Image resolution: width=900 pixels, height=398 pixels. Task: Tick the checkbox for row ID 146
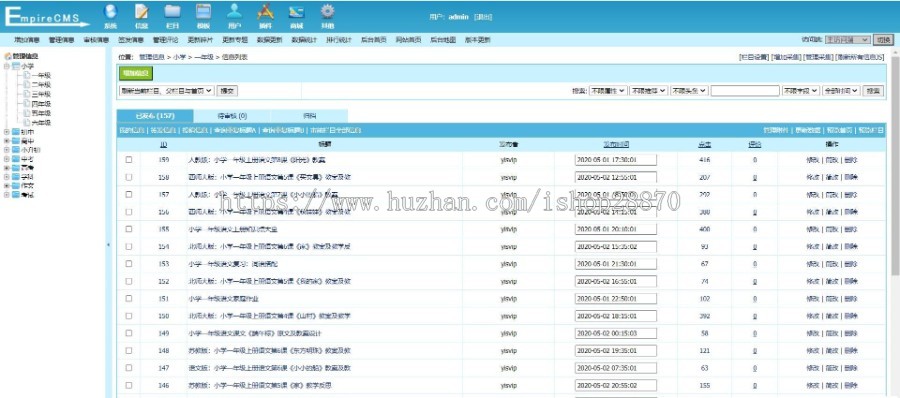pyautogui.click(x=129, y=385)
